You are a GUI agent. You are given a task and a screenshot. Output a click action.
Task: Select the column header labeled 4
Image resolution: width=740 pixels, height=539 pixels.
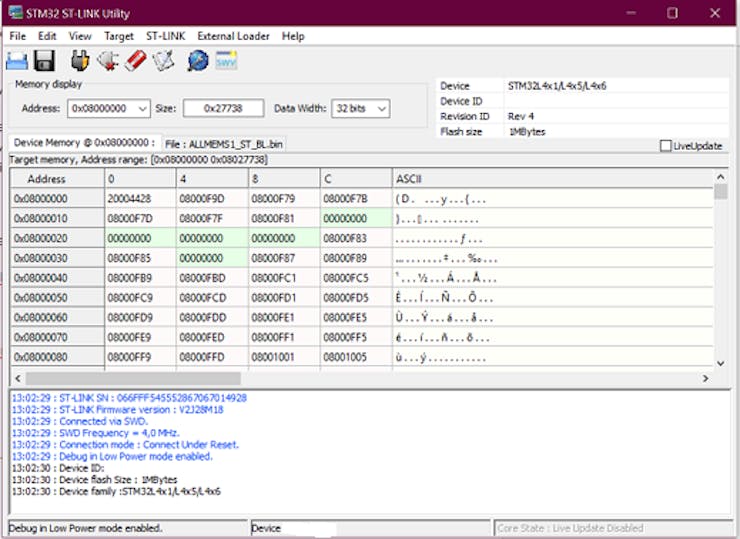click(x=212, y=179)
